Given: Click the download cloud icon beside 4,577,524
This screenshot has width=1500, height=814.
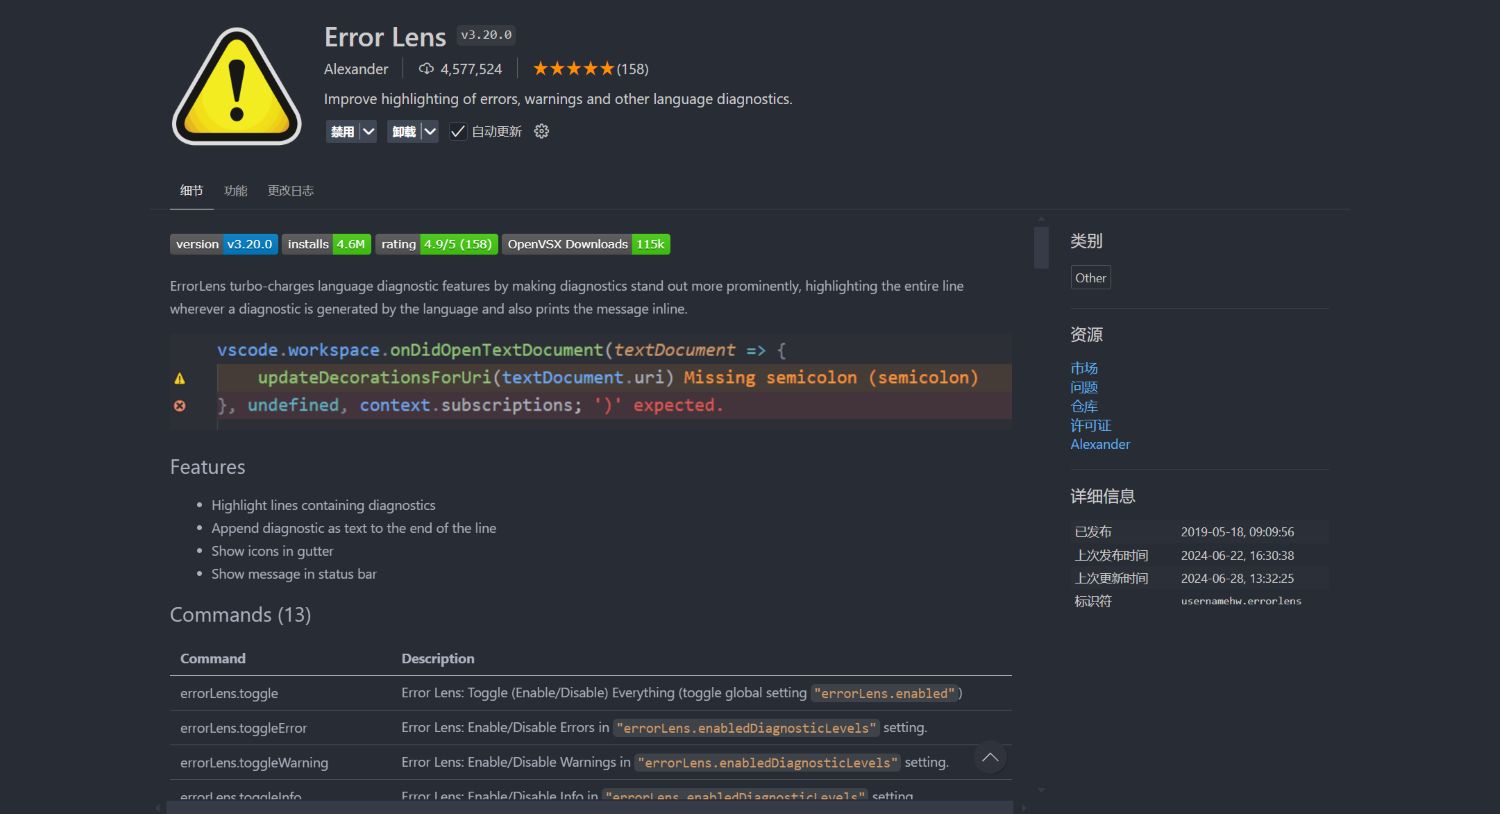Looking at the screenshot, I should pos(426,69).
